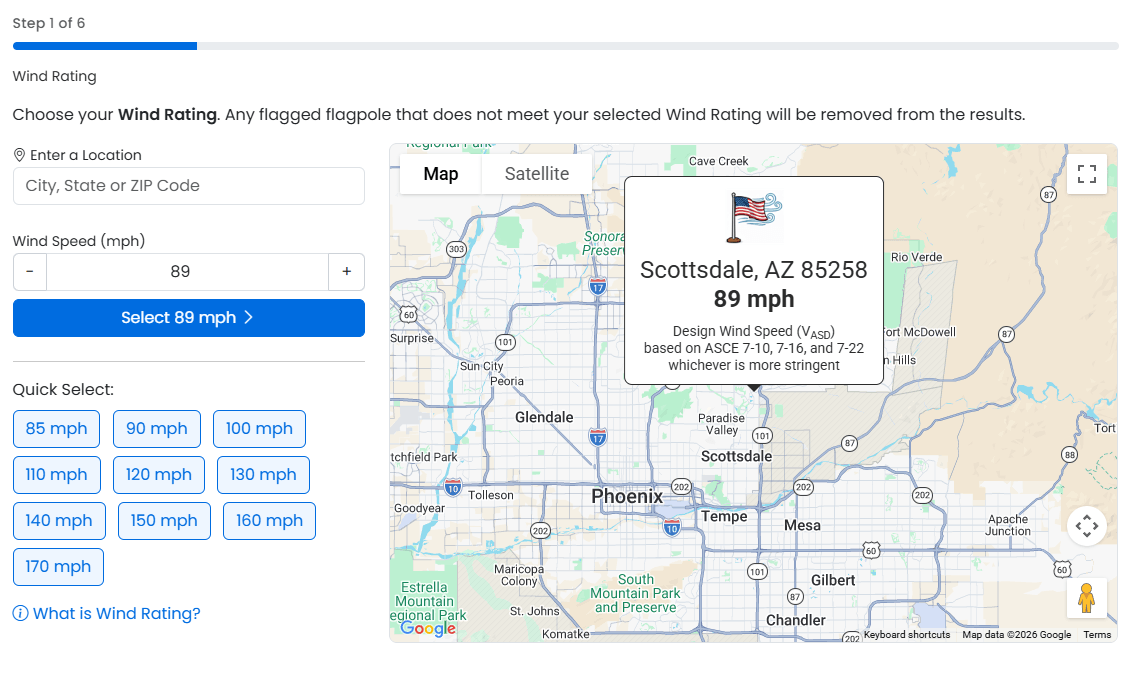Quick select 120 mph
Image resolution: width=1133 pixels, height=681 pixels.
pos(159,475)
